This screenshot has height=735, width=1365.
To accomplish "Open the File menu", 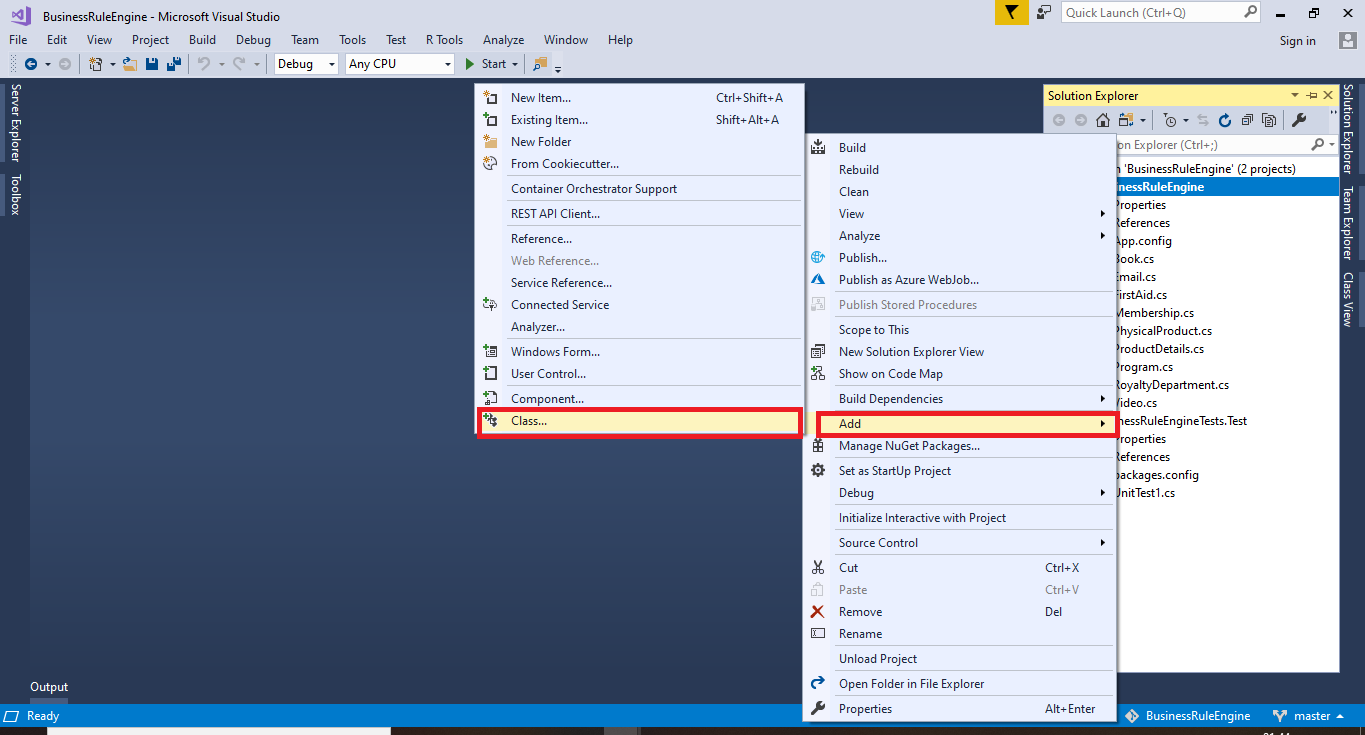I will (18, 40).
